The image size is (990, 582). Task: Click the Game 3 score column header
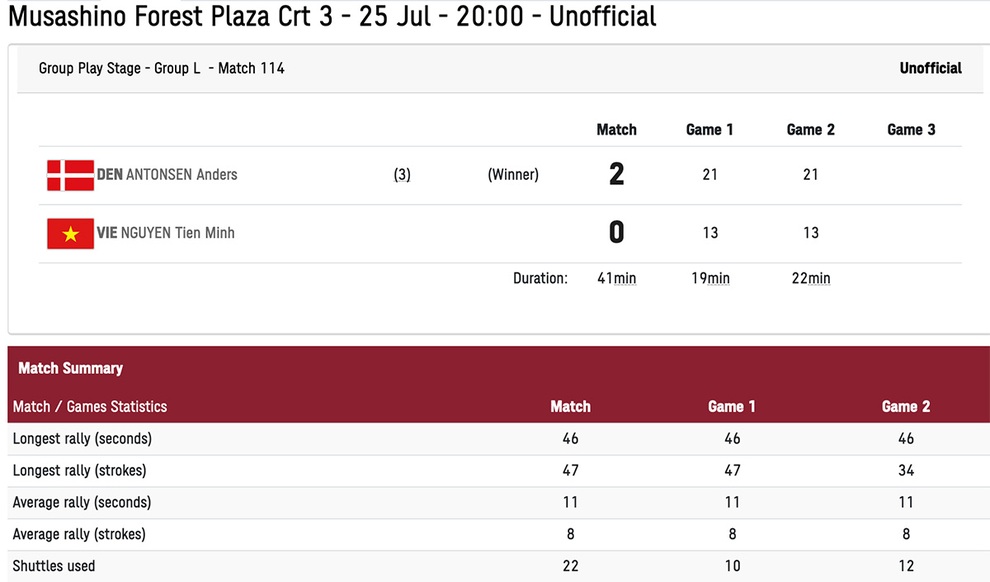point(910,129)
